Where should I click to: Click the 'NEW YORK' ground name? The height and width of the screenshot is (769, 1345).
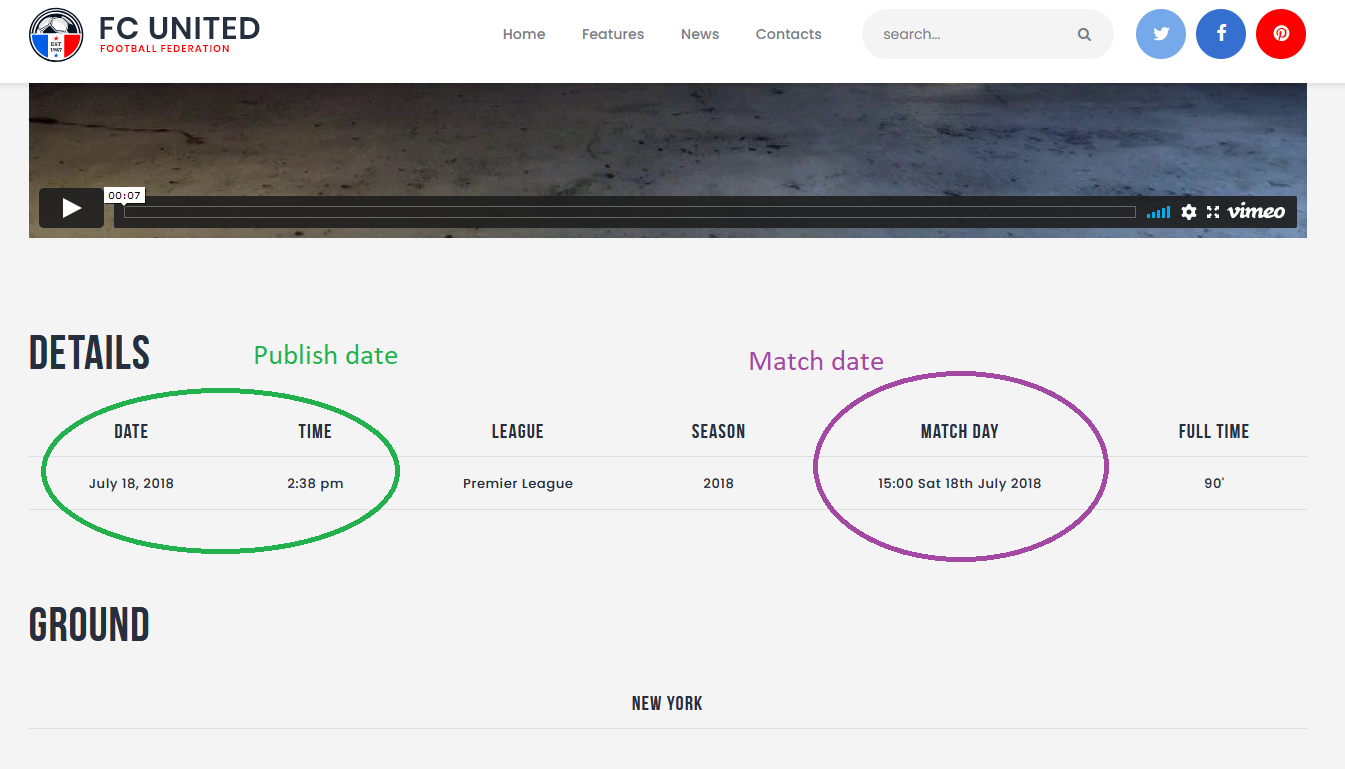pyautogui.click(x=667, y=703)
